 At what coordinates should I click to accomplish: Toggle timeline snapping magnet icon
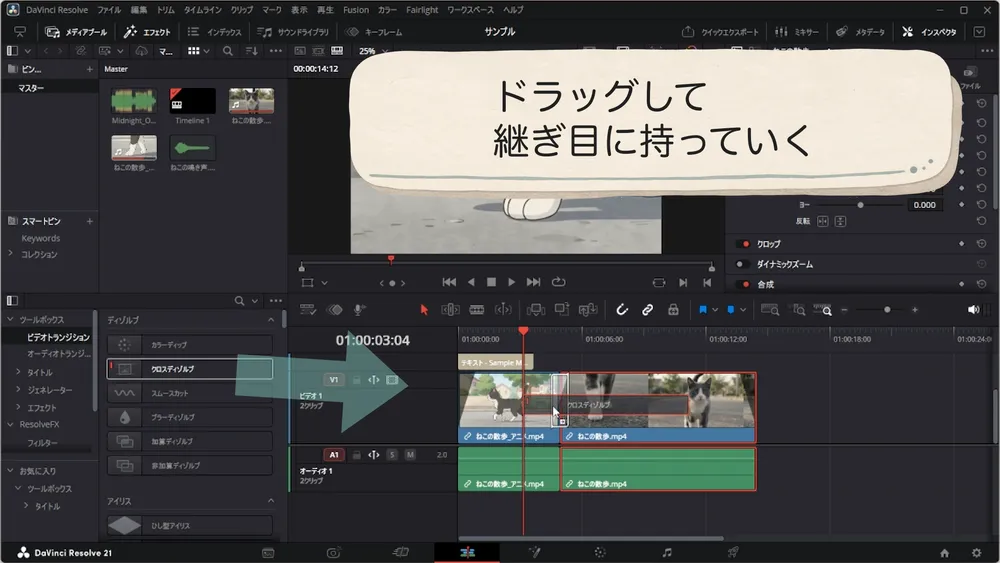tap(622, 310)
